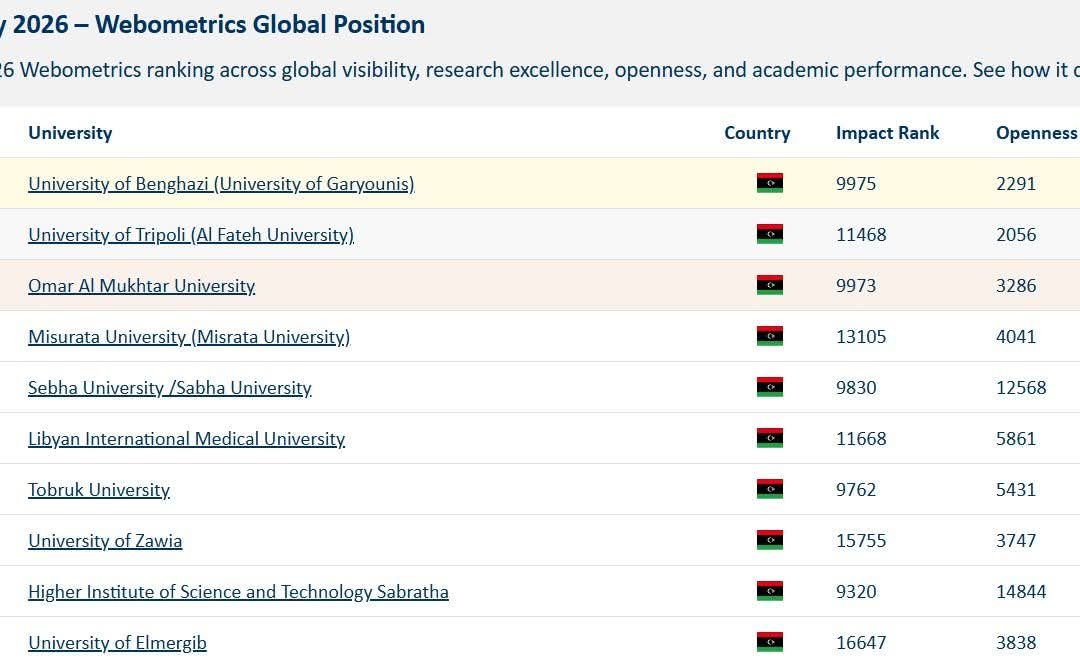Open University of Zawia link
This screenshot has width=1080, height=667.
click(105, 541)
